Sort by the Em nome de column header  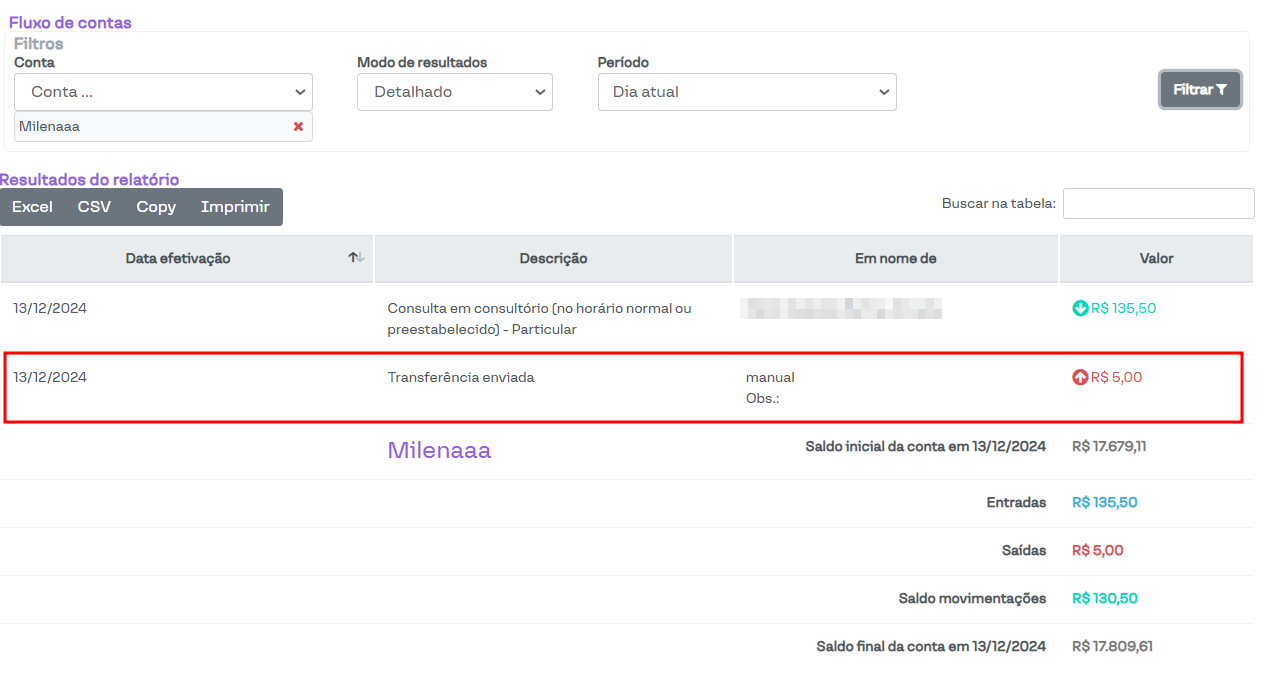[895, 258]
